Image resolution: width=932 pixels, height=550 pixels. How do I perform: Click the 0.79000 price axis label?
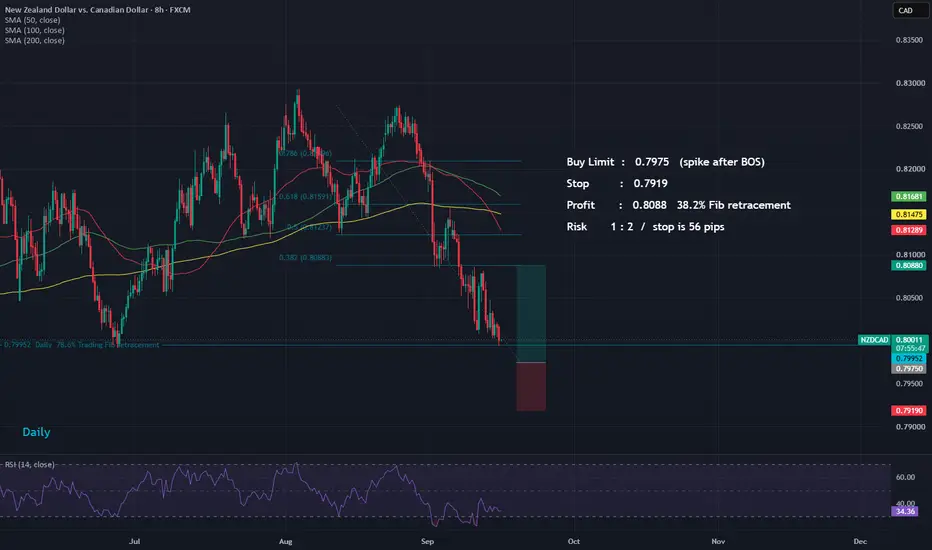[910, 427]
